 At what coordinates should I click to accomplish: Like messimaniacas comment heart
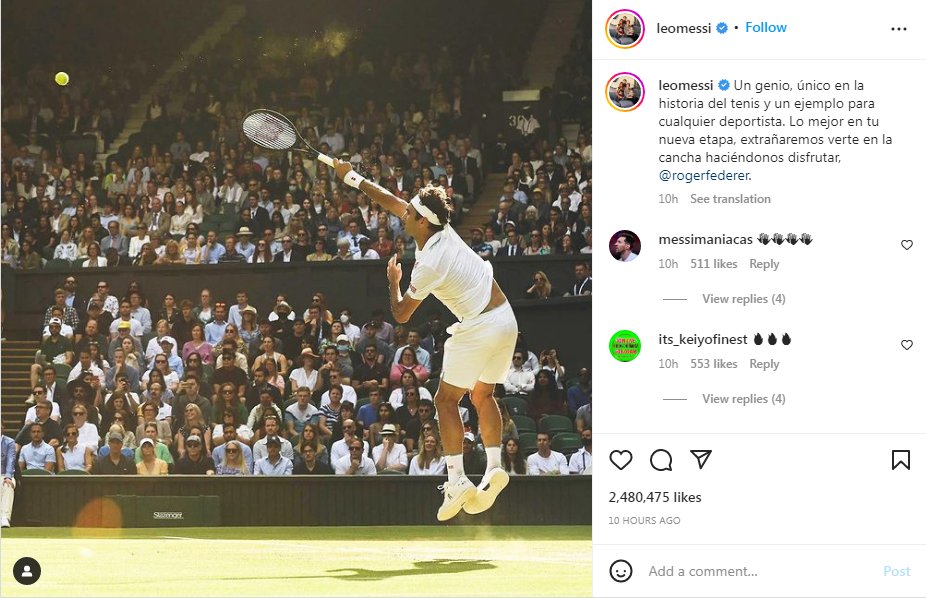pyautogui.click(x=907, y=245)
